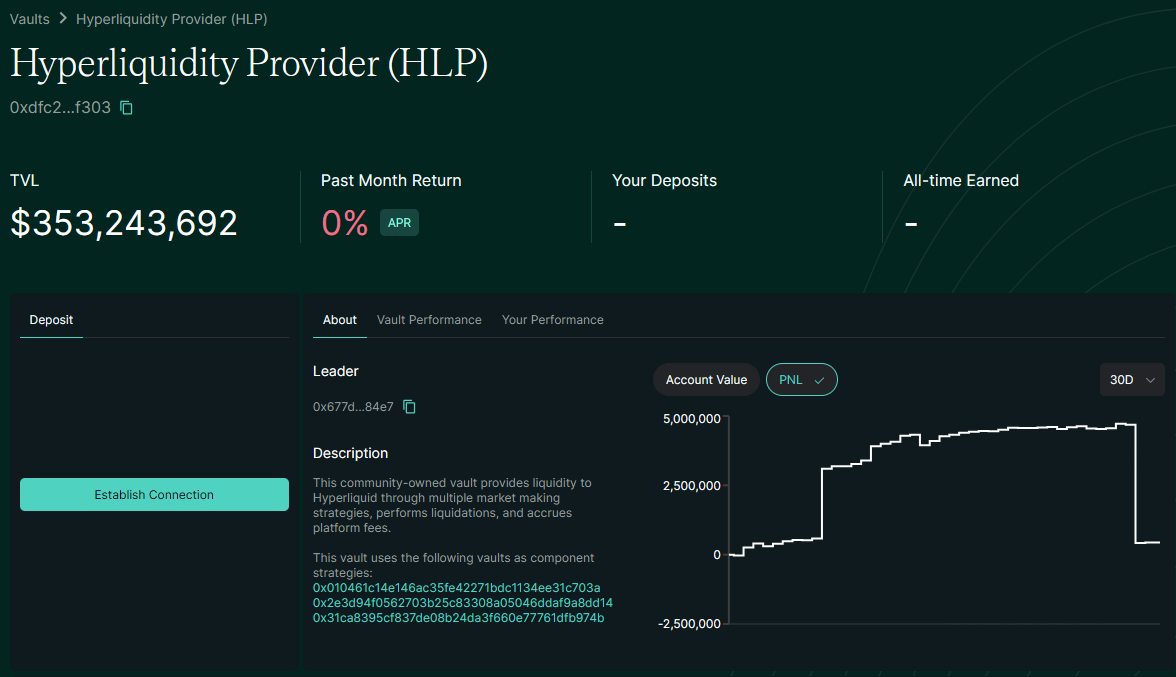
Task: Click the All-time Earned label
Action: pyautogui.click(x=961, y=181)
